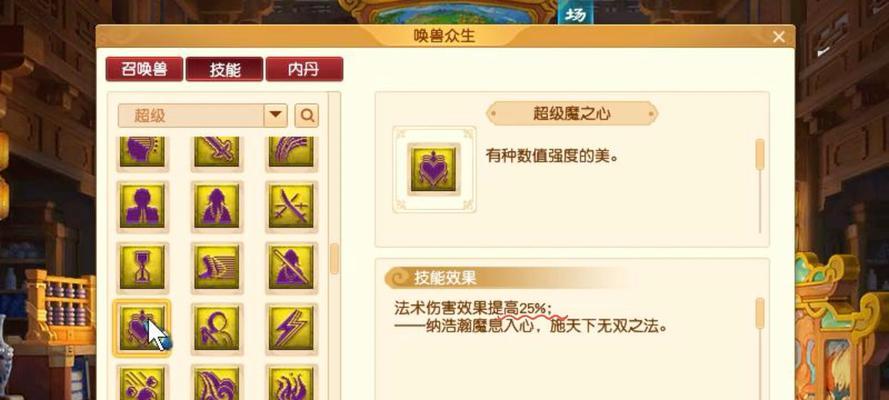Screen dimensions: 889x400
Task: Choose the hooded figure skill icon
Action: click(217, 206)
